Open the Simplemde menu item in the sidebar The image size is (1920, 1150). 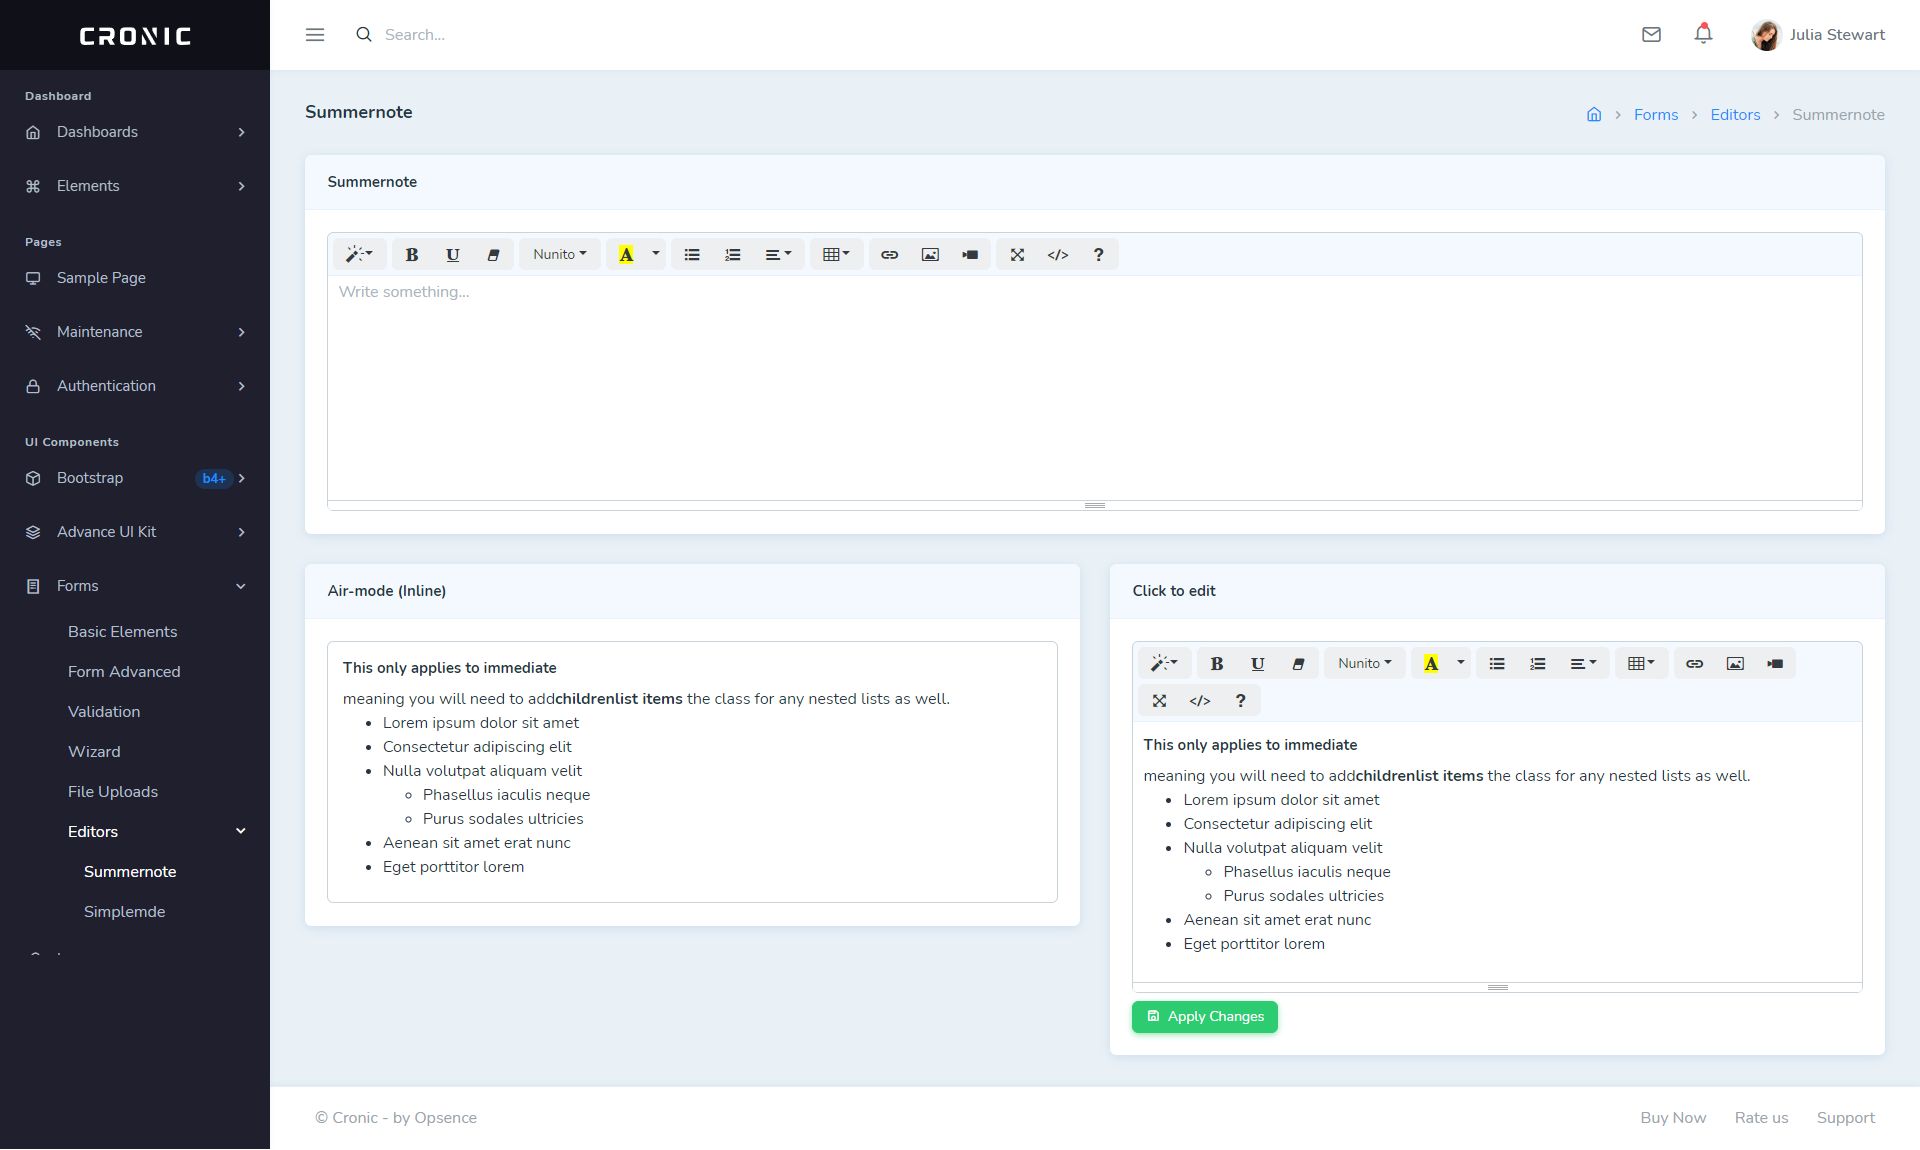coord(124,912)
